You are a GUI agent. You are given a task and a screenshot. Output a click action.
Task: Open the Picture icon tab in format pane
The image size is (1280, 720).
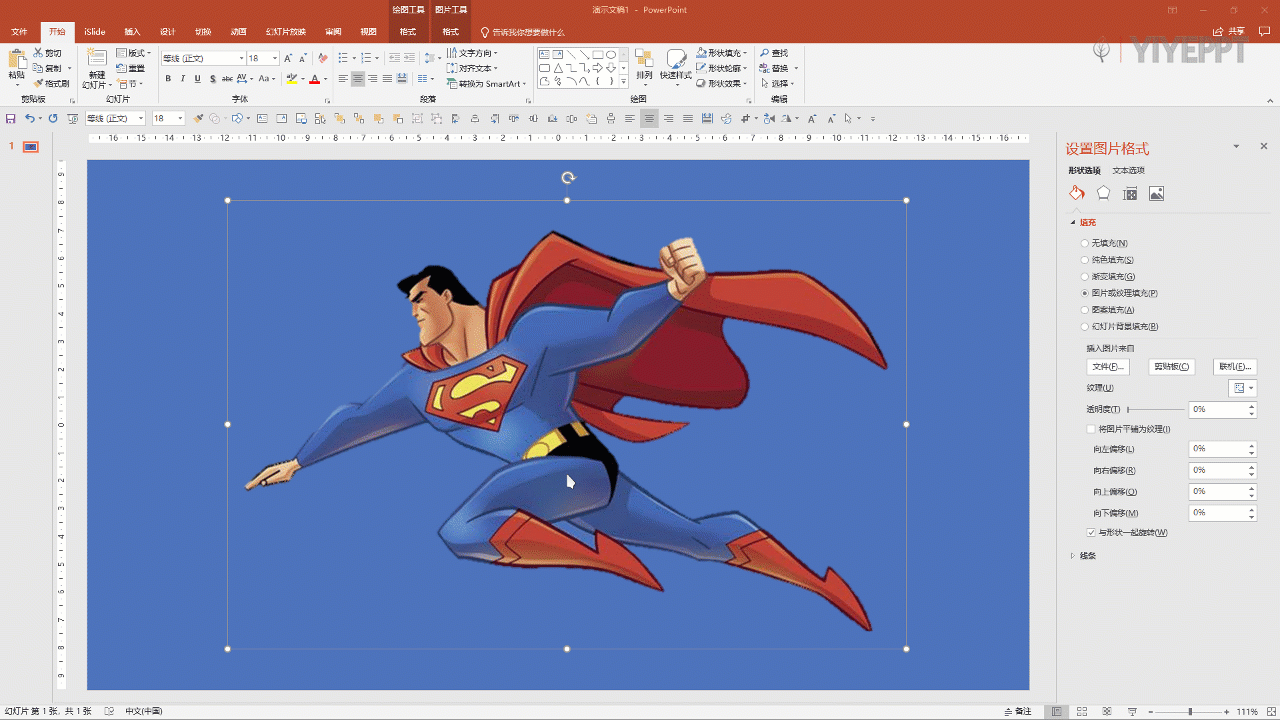(x=1156, y=193)
